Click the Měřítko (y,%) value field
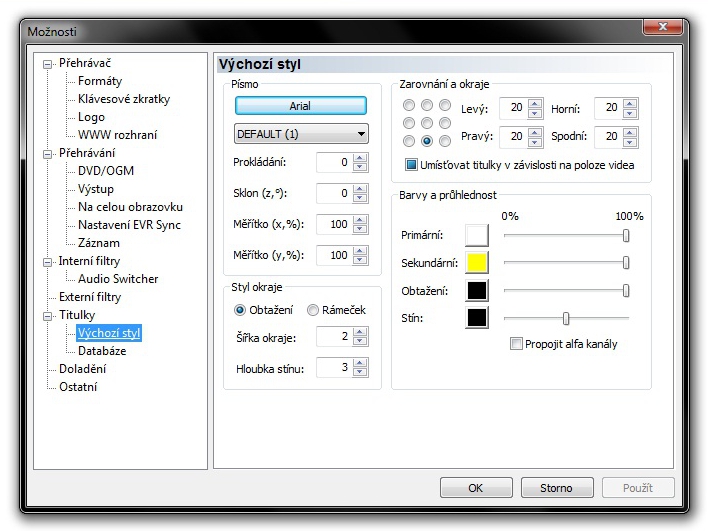The width and height of the screenshot is (708, 531). (334, 256)
